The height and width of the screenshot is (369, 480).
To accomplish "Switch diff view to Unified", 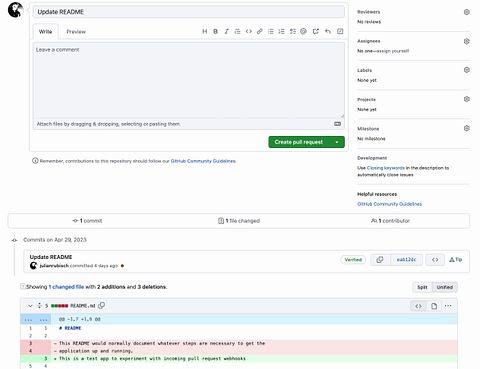I will click(x=445, y=287).
